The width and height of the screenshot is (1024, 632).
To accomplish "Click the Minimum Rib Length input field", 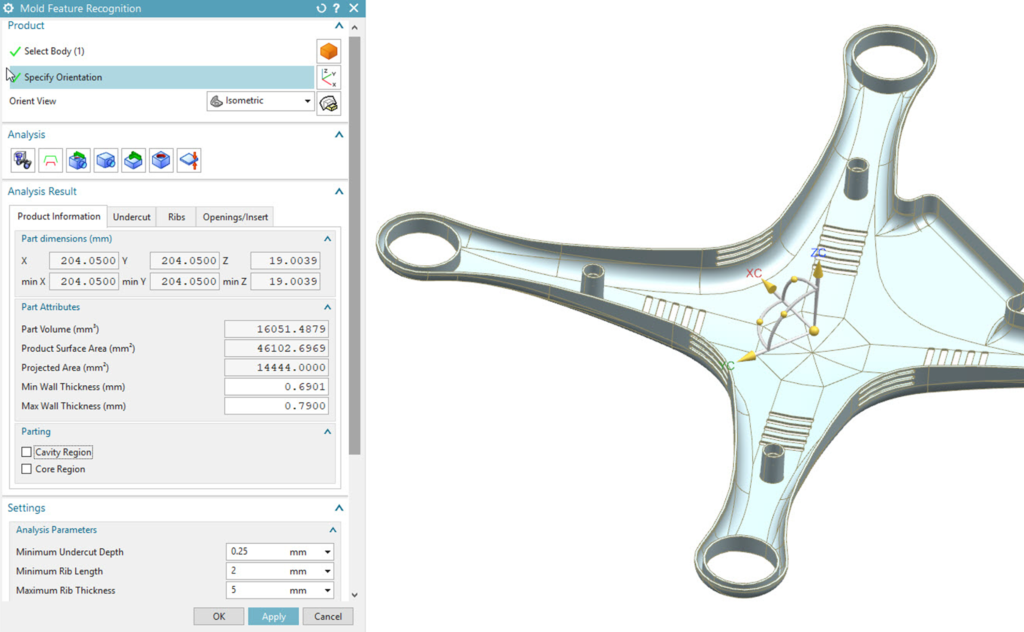I will point(256,571).
